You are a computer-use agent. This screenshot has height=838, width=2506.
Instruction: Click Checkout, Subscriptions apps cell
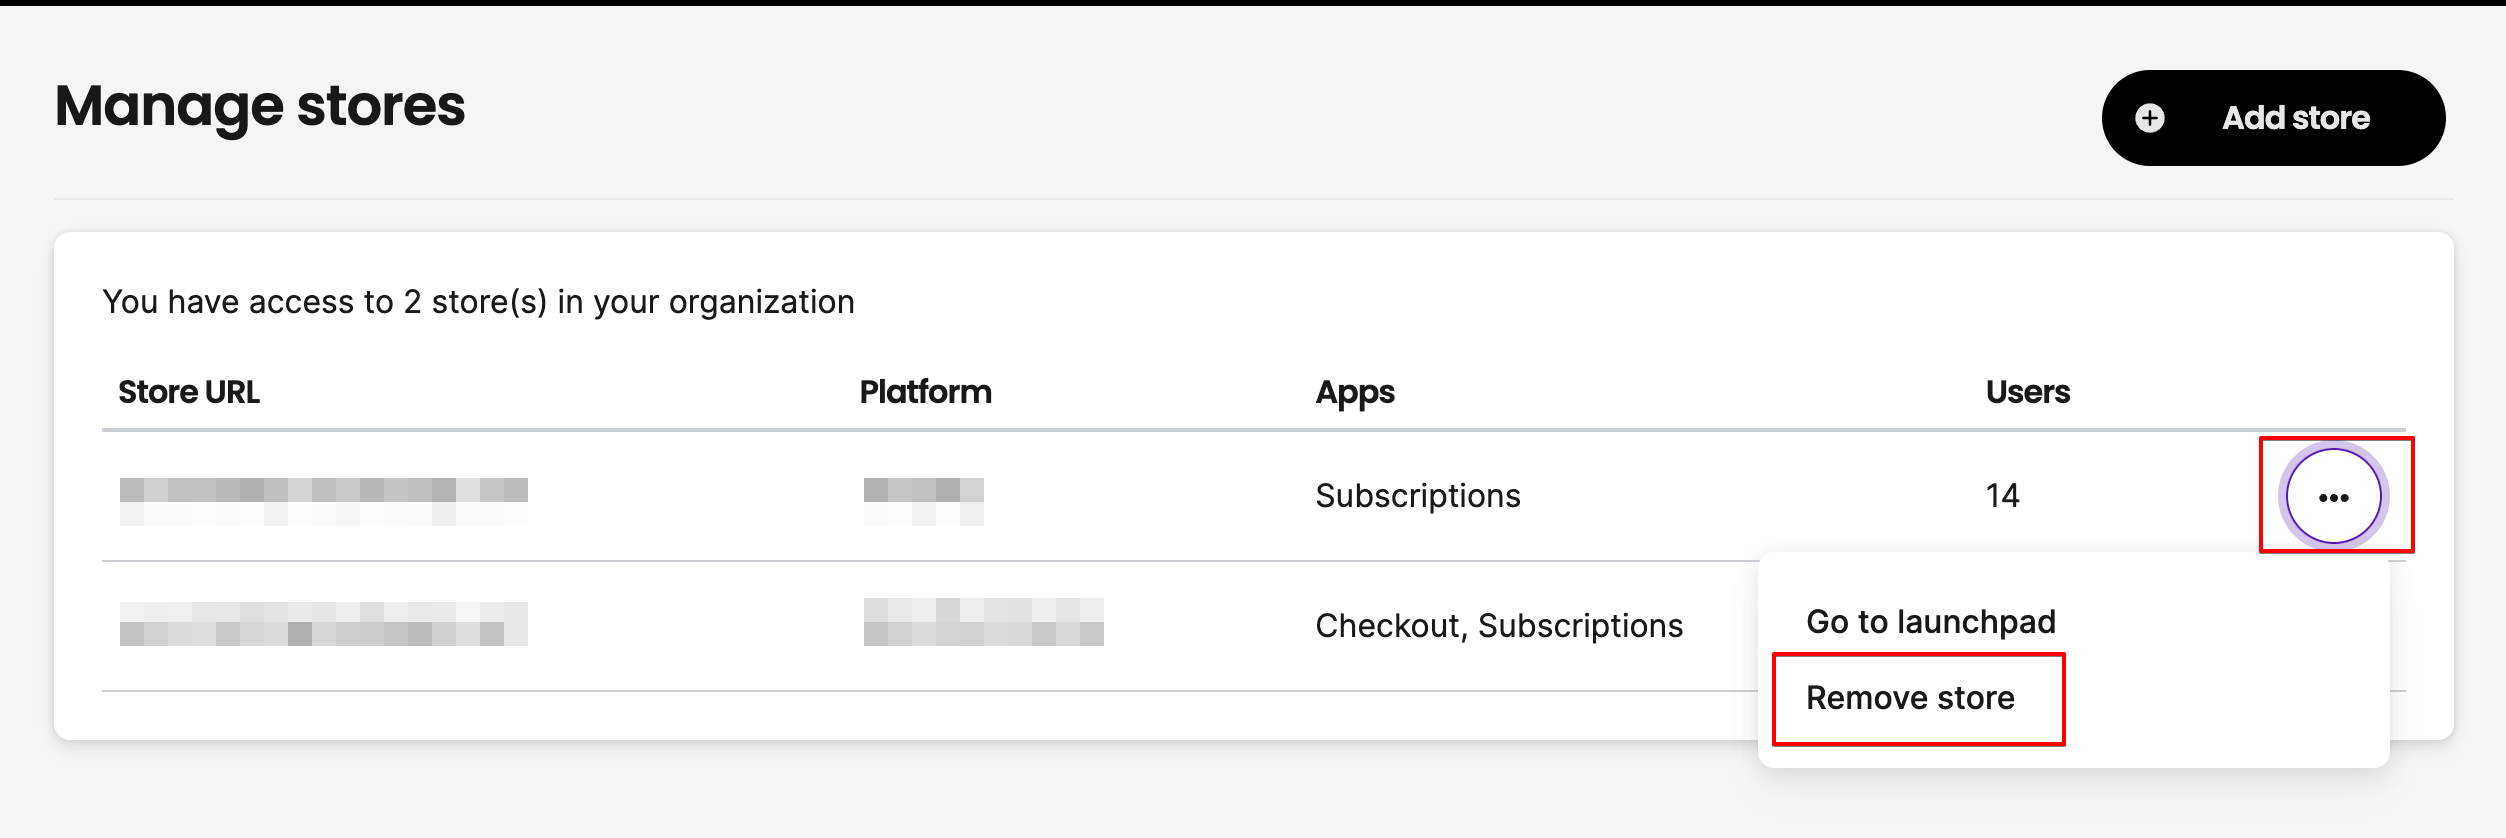1499,626
